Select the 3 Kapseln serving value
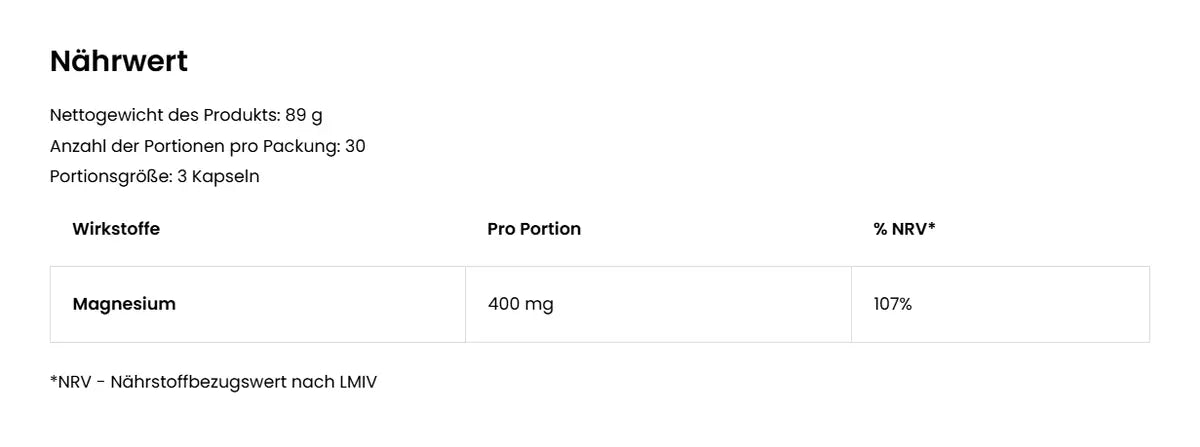The width and height of the screenshot is (1200, 447). (218, 177)
